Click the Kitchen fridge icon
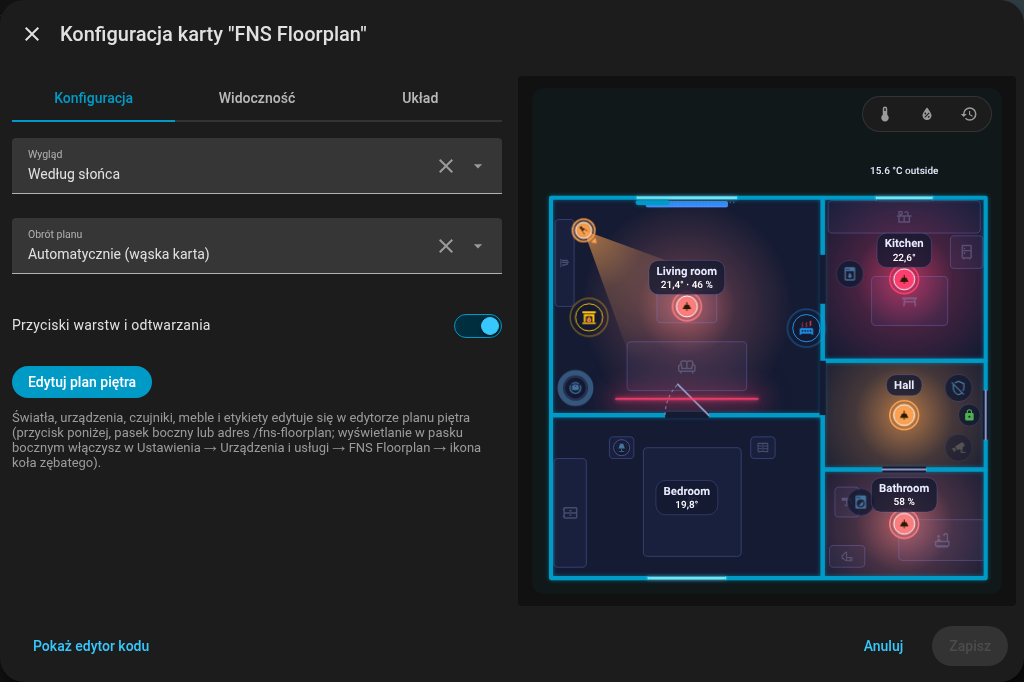1024x682 pixels. (x=967, y=252)
